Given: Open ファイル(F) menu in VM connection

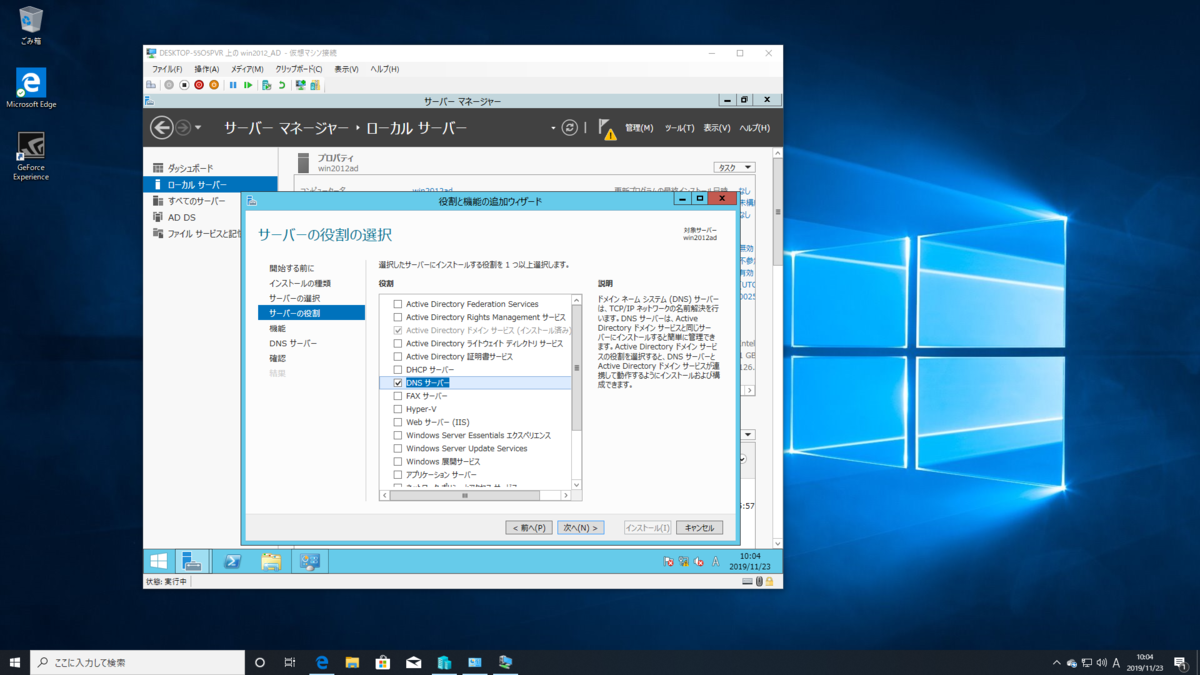Looking at the screenshot, I should click(x=167, y=69).
